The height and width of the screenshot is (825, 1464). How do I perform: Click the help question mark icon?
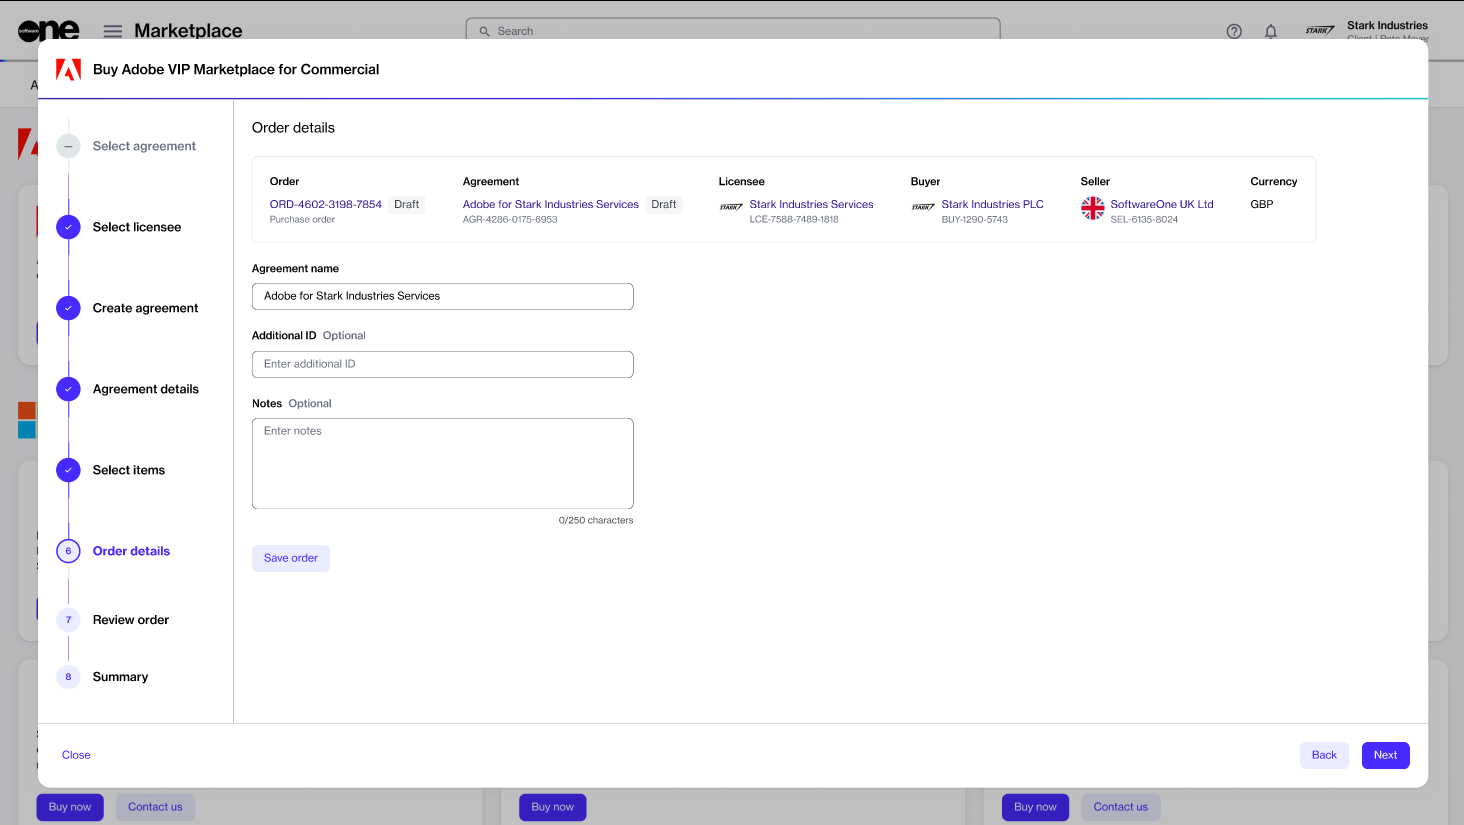tap(1234, 31)
